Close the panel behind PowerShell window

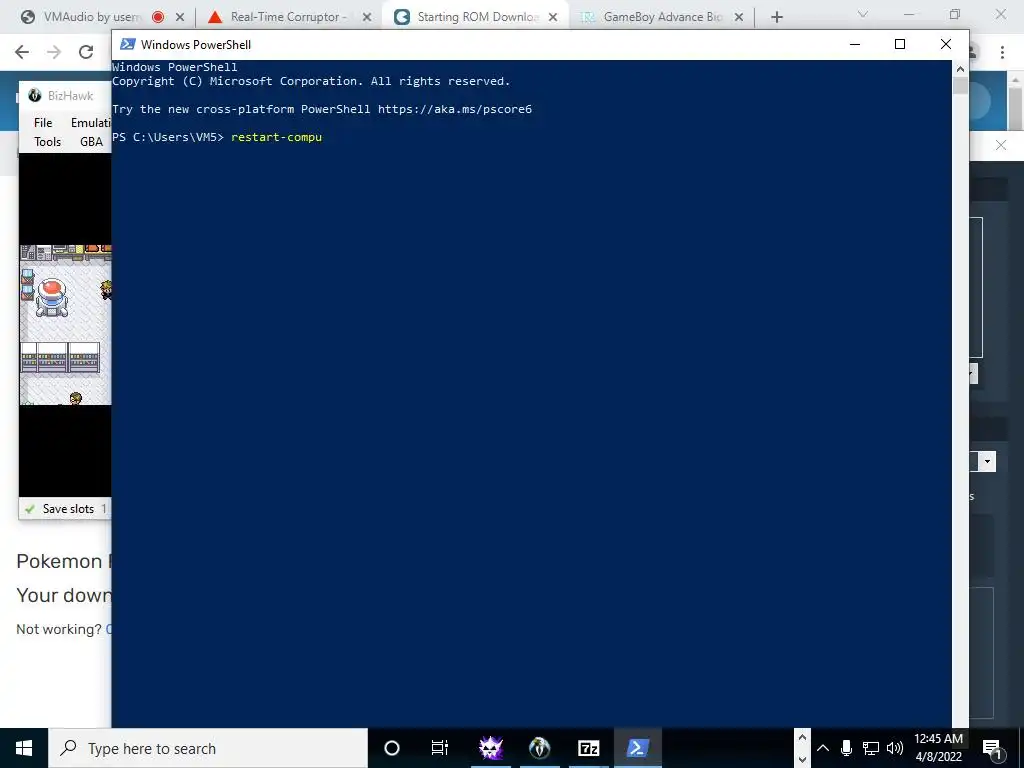point(1001,145)
